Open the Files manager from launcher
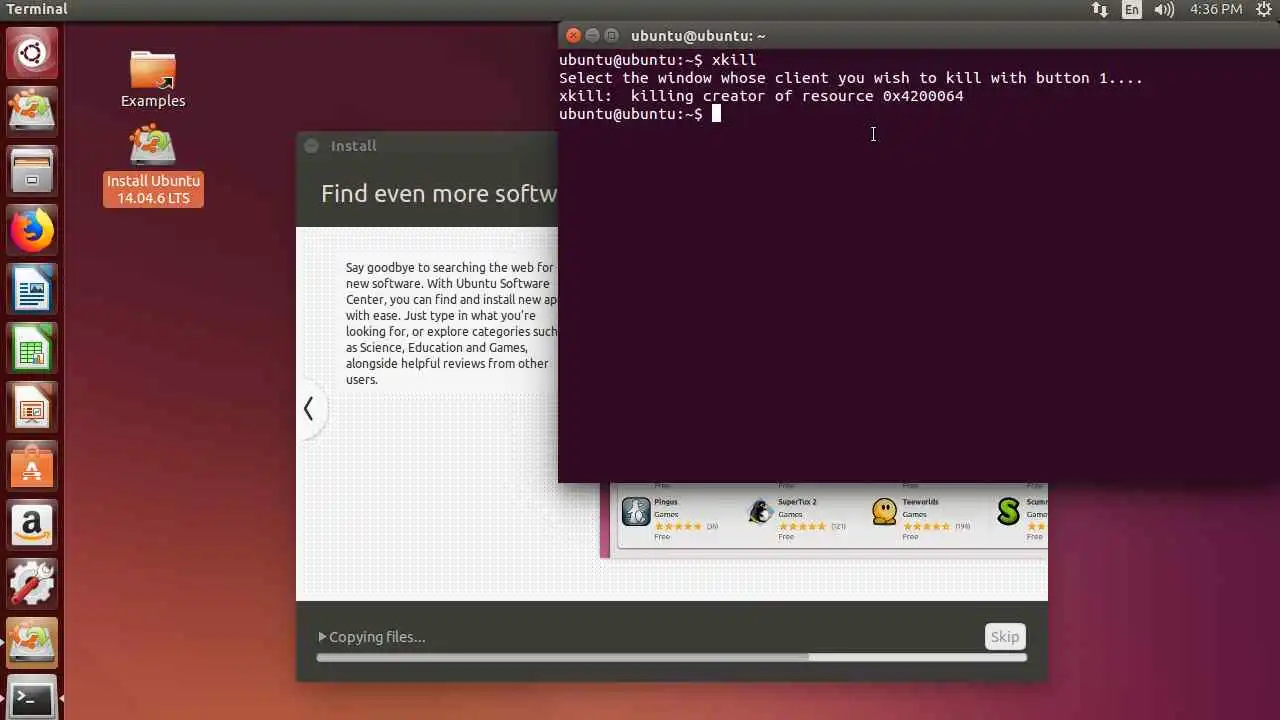 [32, 169]
